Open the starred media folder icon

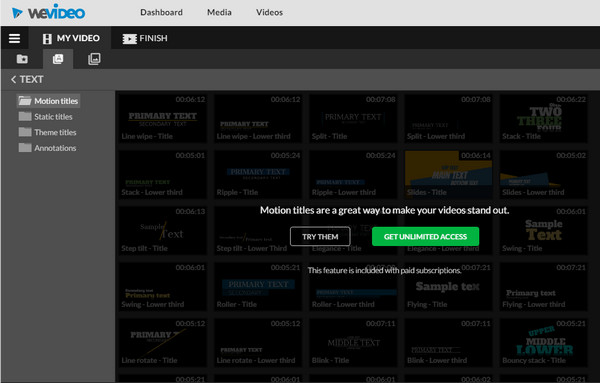(x=22, y=59)
